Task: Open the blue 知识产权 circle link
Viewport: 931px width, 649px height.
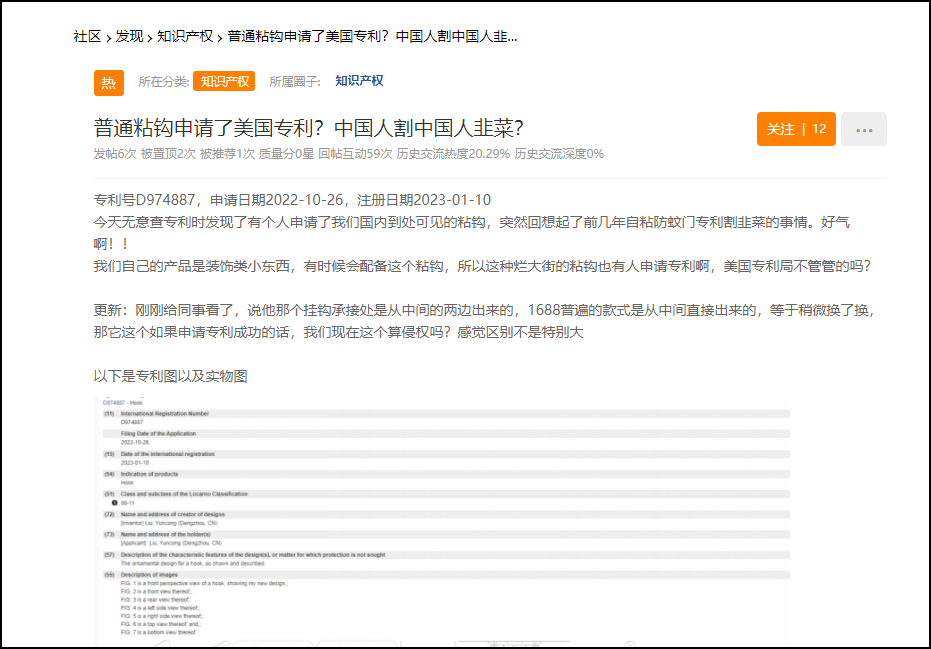Action: pyautogui.click(x=359, y=81)
